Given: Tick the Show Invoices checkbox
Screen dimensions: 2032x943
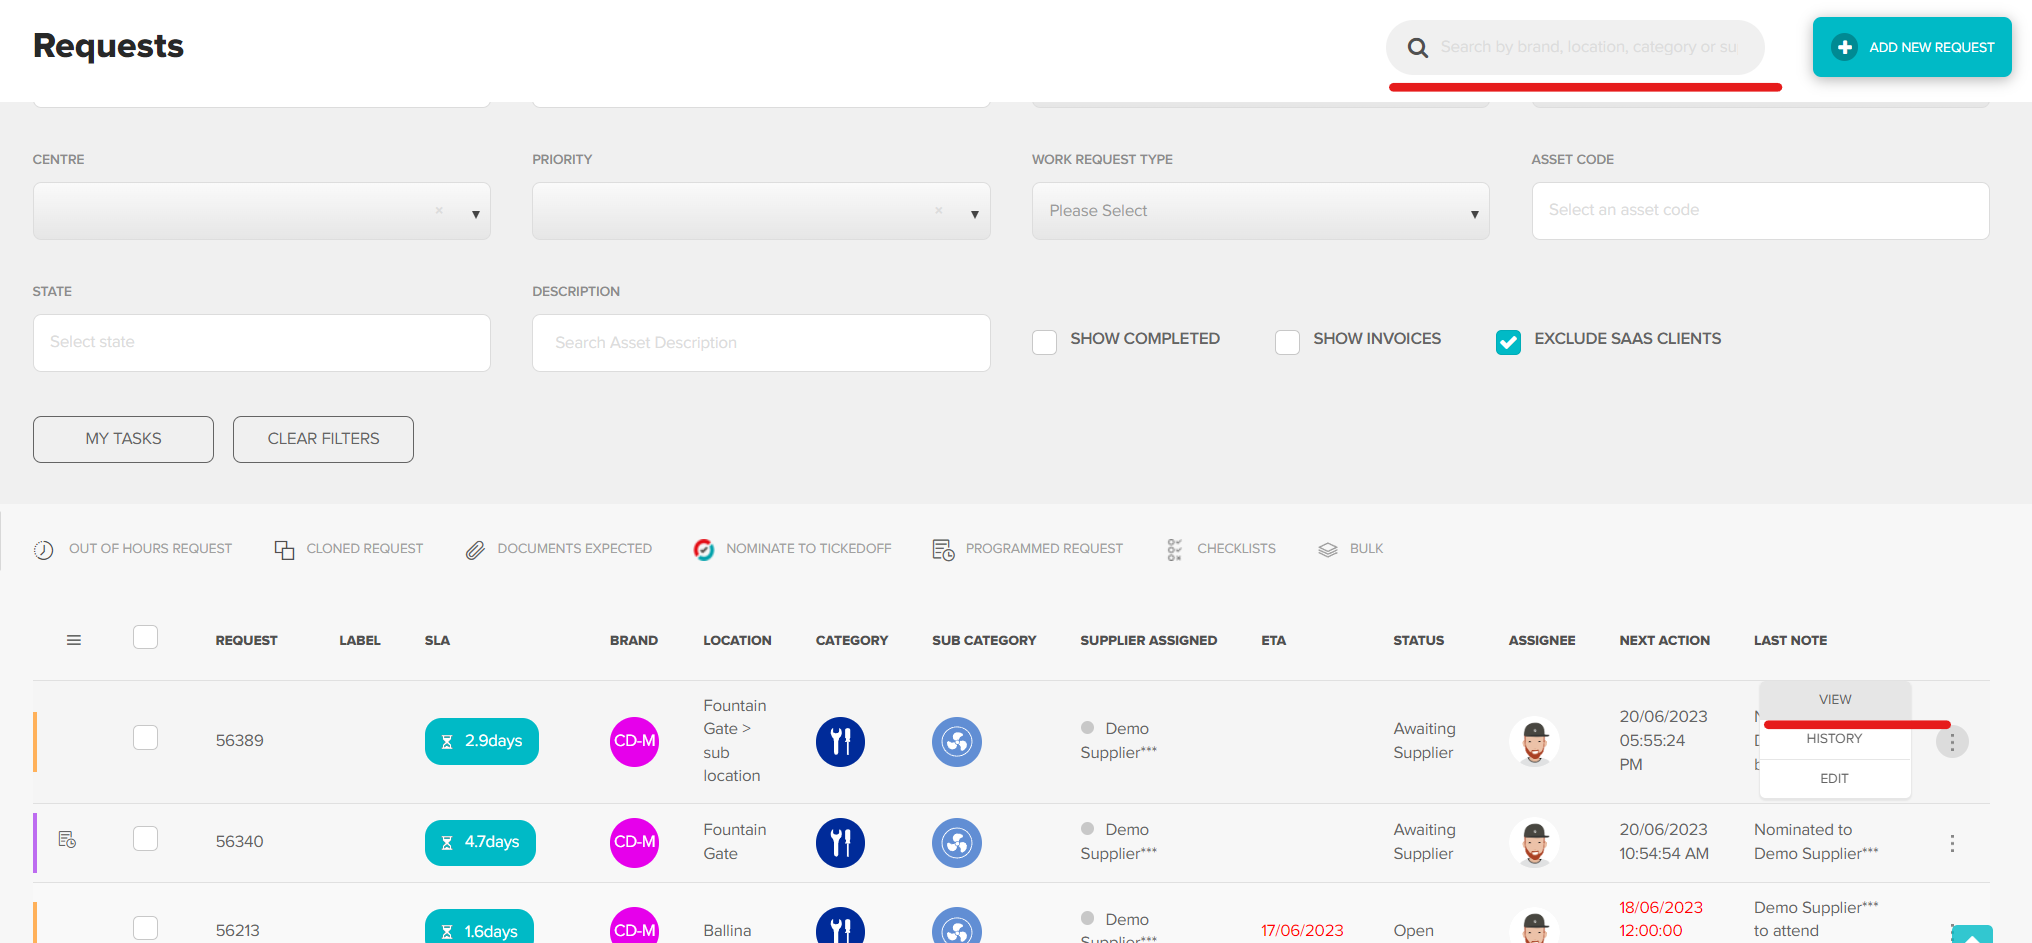Looking at the screenshot, I should coord(1287,342).
